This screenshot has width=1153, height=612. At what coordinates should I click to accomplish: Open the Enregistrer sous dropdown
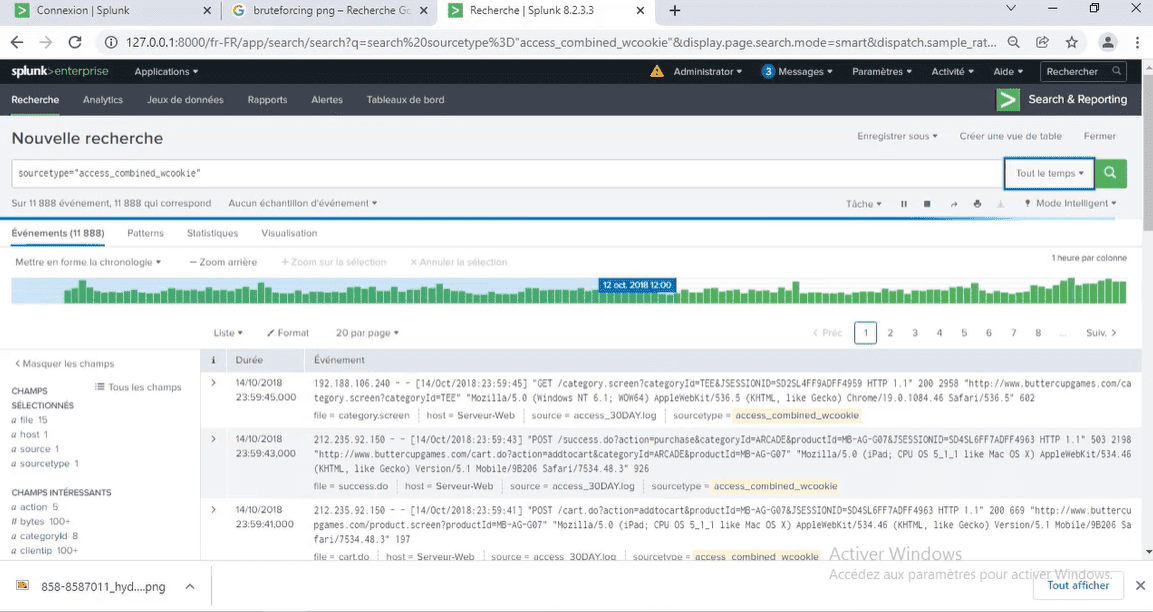point(897,136)
